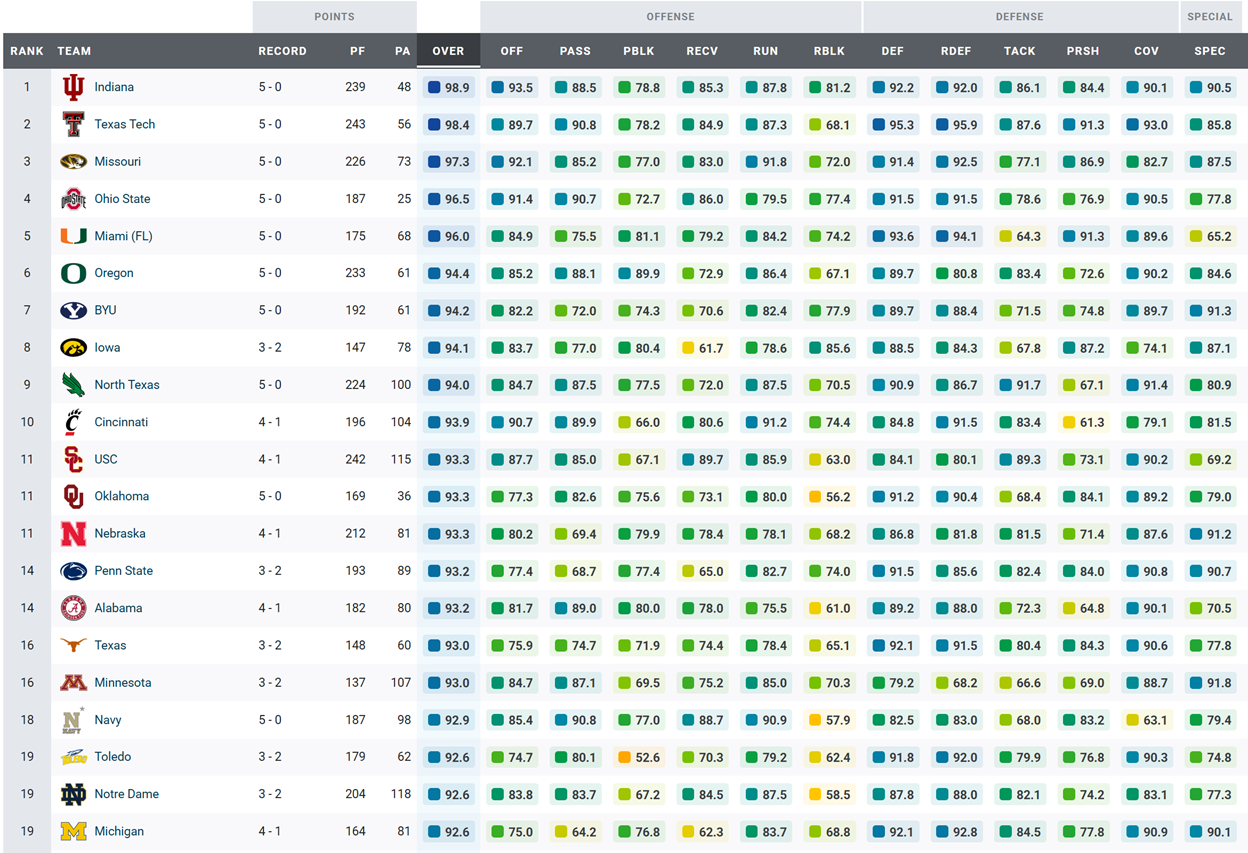Click the Oregon team logo
Image resolution: width=1248 pixels, height=853 pixels.
pos(73,274)
